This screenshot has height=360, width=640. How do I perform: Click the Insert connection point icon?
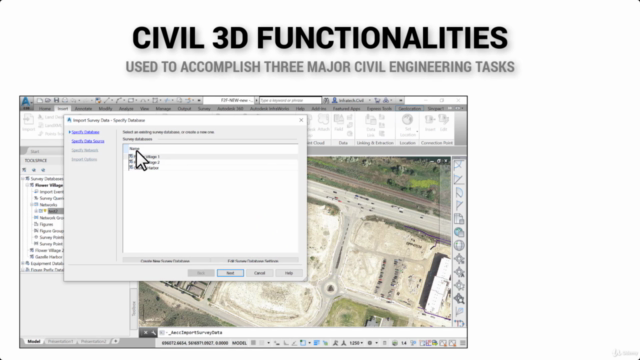click(430, 120)
